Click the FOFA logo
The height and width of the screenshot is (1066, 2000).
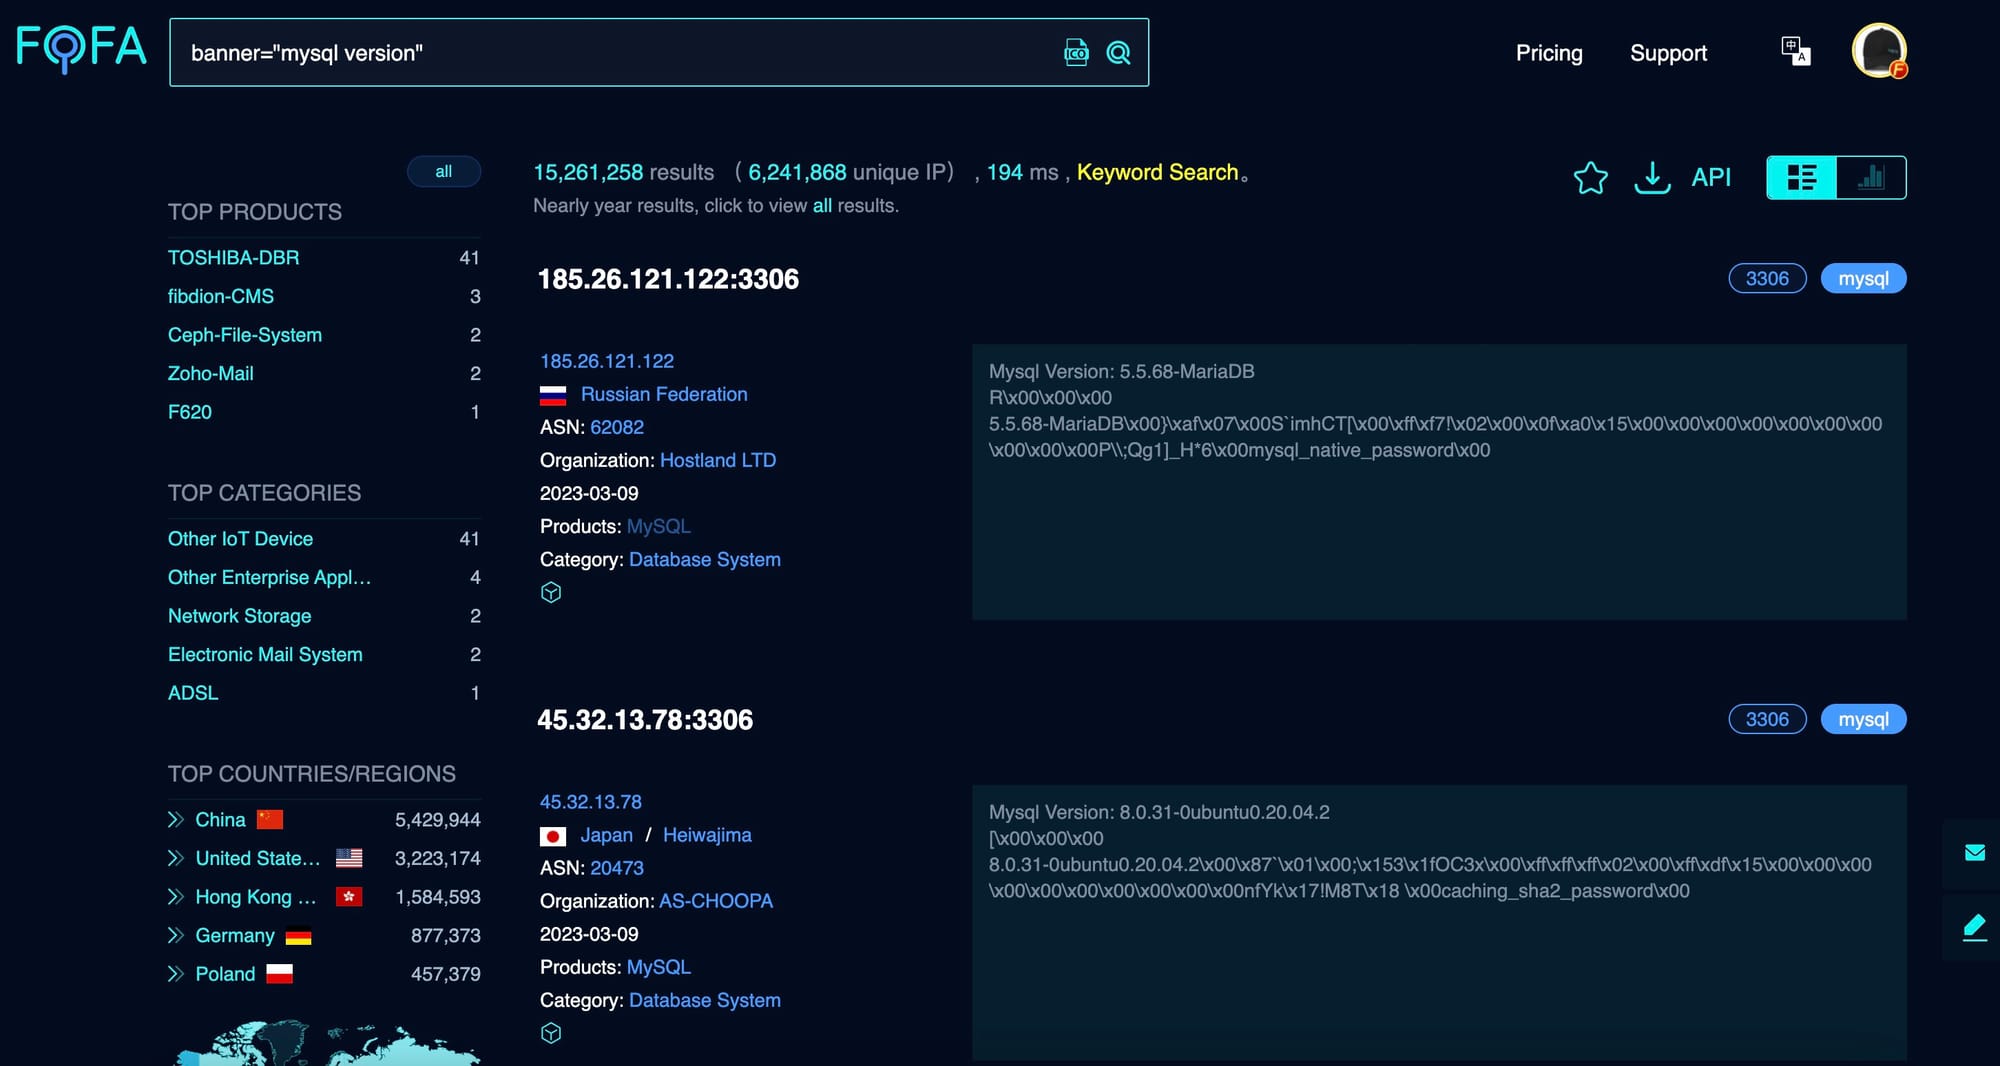pyautogui.click(x=81, y=49)
